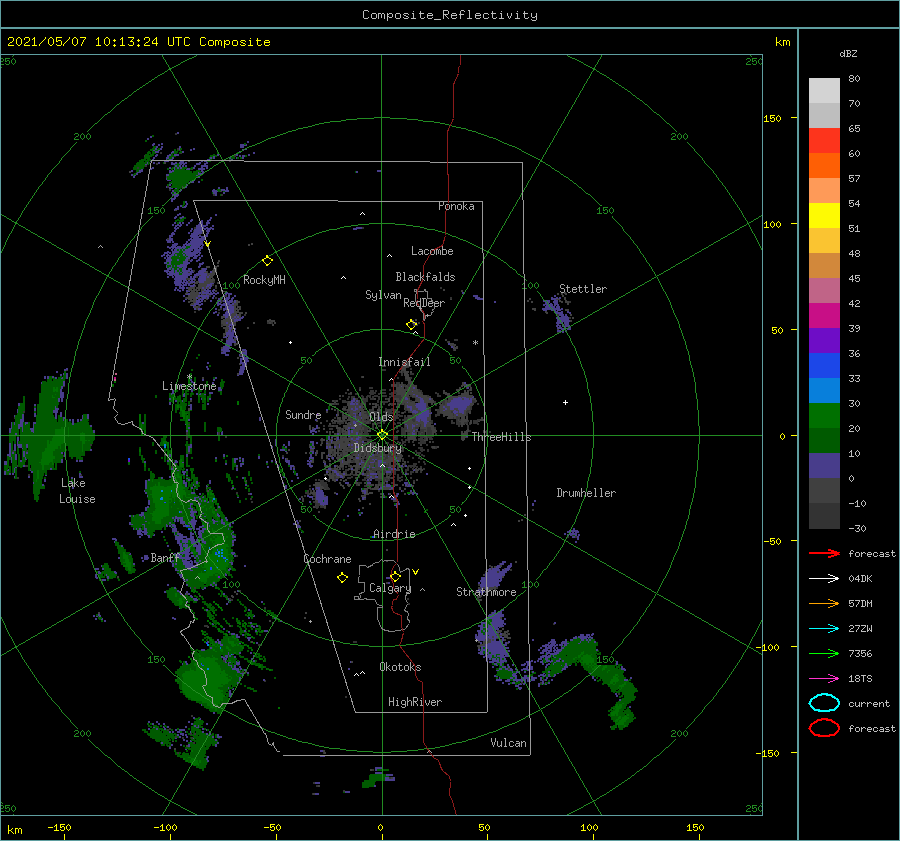Click the 2021/05/07 10:13:24 UTC timestamp
Image resolution: width=900 pixels, height=841 pixels.
pyautogui.click(x=138, y=42)
